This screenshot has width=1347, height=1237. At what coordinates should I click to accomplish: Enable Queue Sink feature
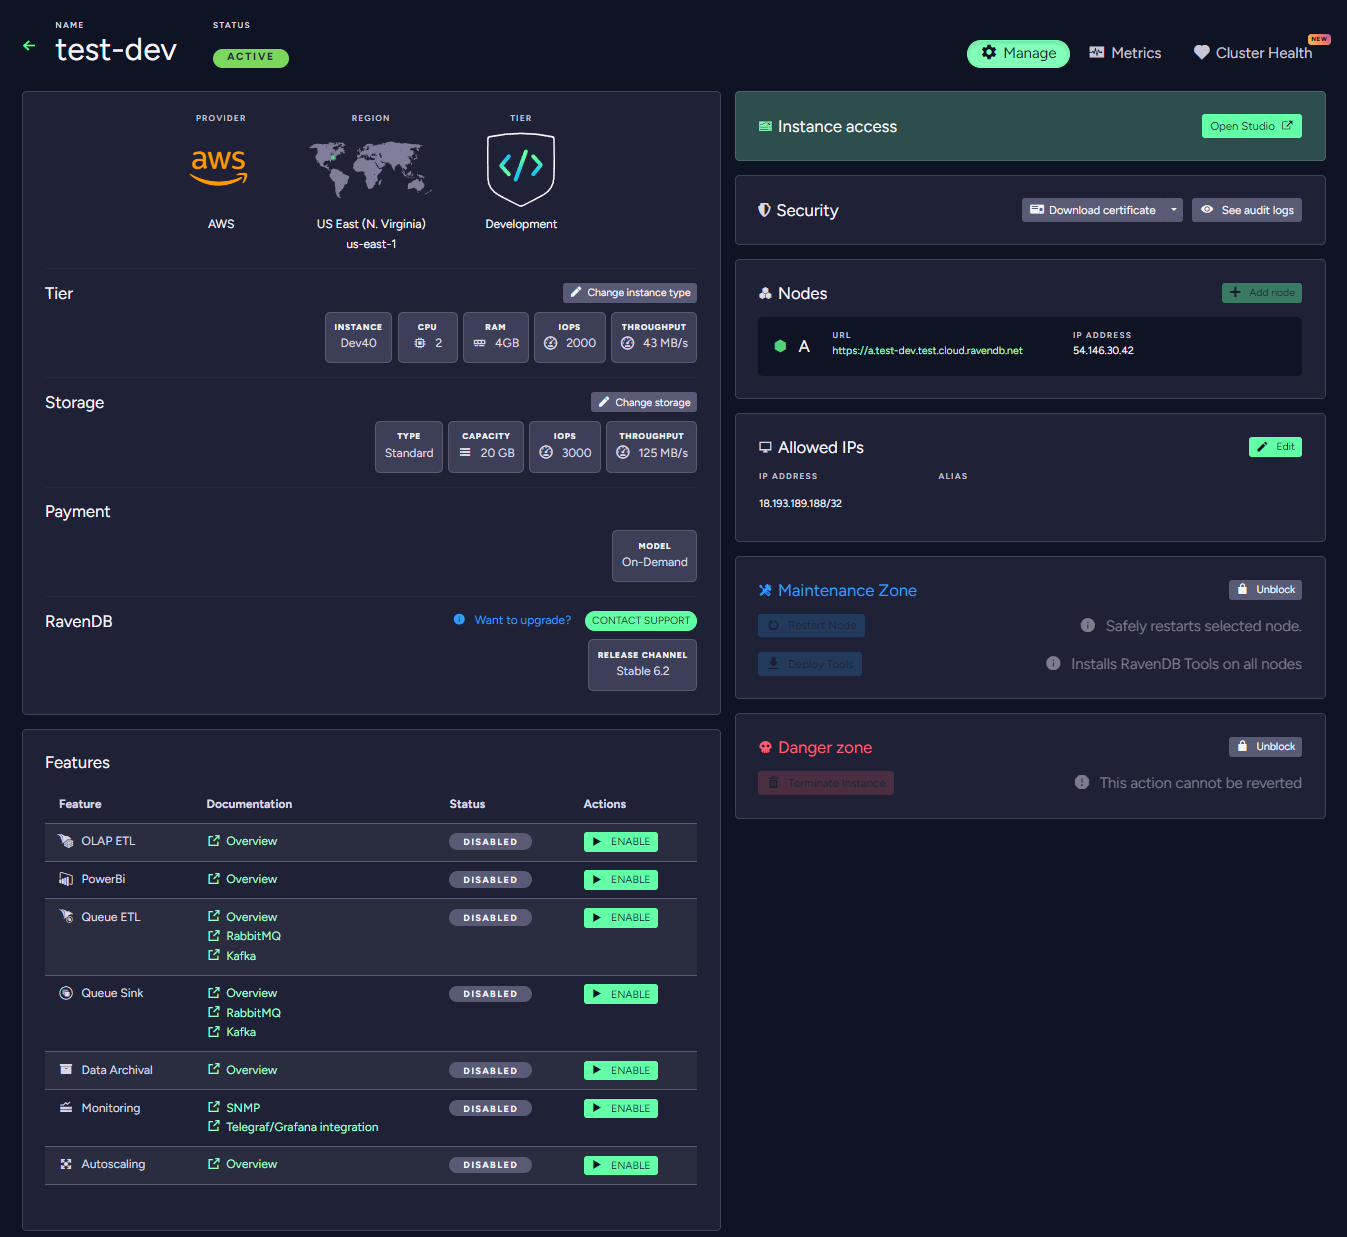click(x=621, y=995)
